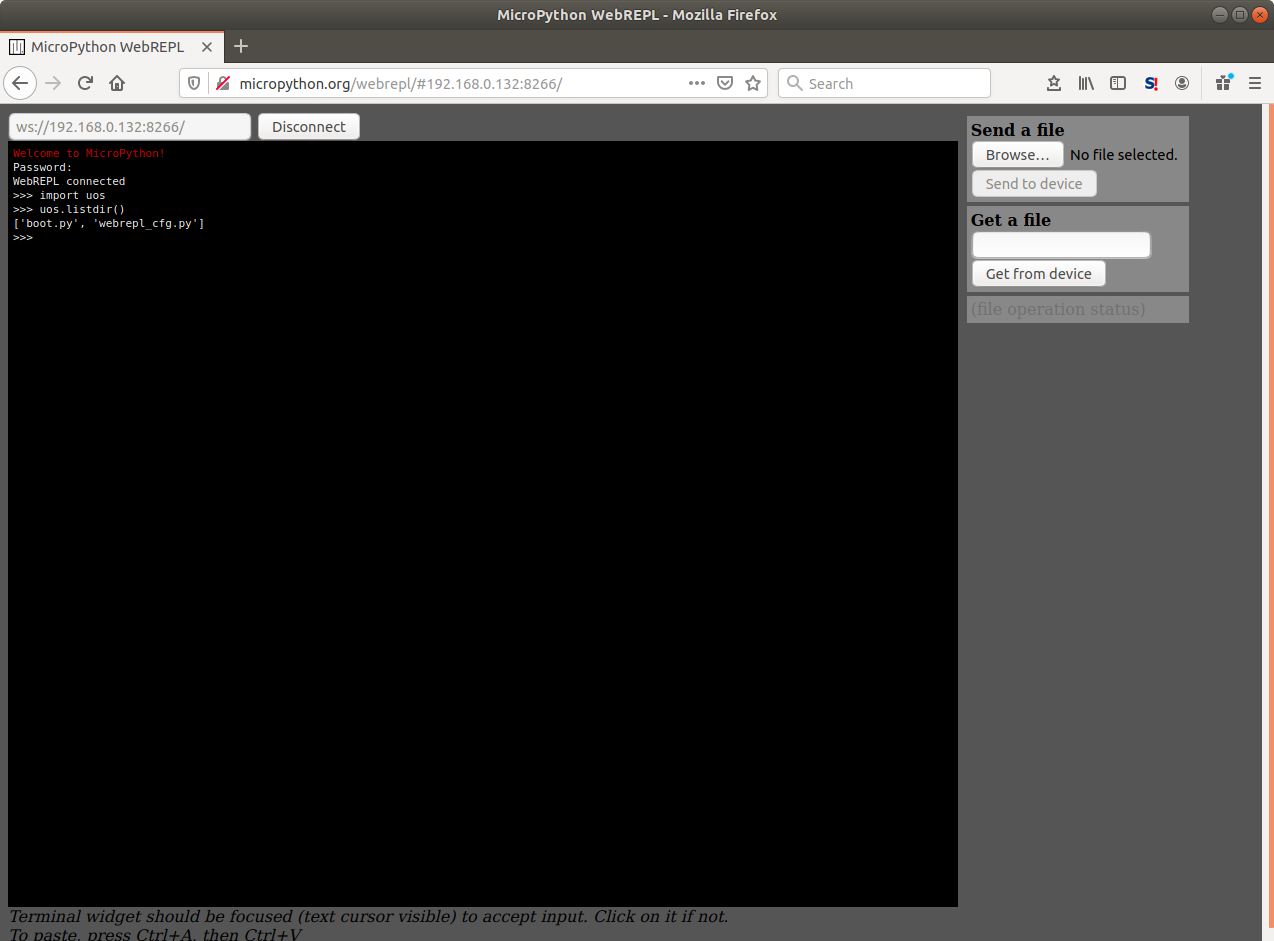
Task: Open the Firefox hamburger menu
Action: [x=1255, y=83]
